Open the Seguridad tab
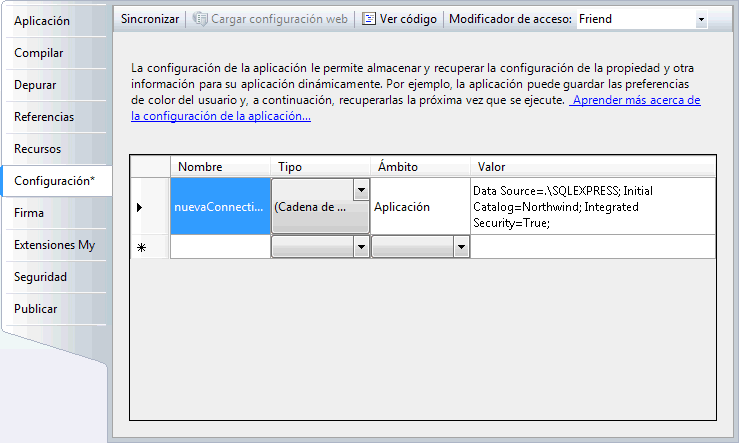Viewport: 739px width, 443px height. click(41, 277)
